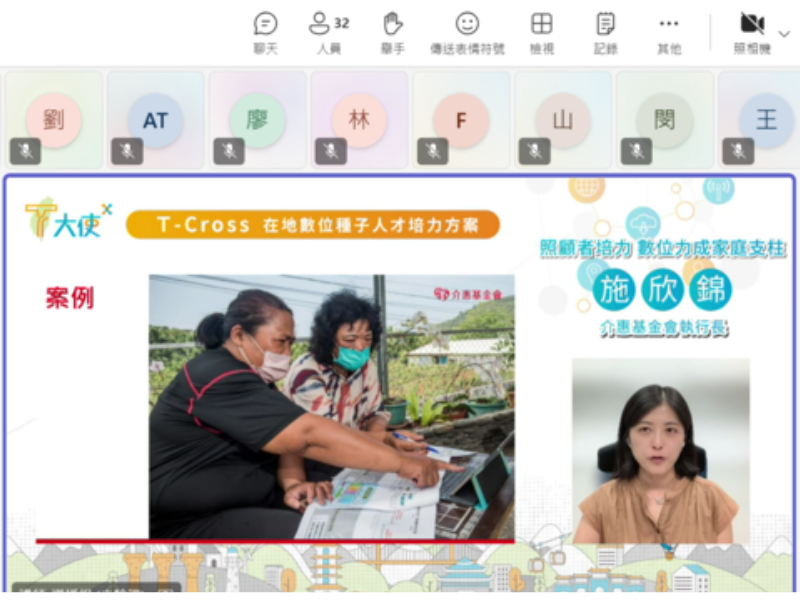The image size is (800, 600).
Task: Click muted mic icon on AT tile
Action: click(x=127, y=151)
